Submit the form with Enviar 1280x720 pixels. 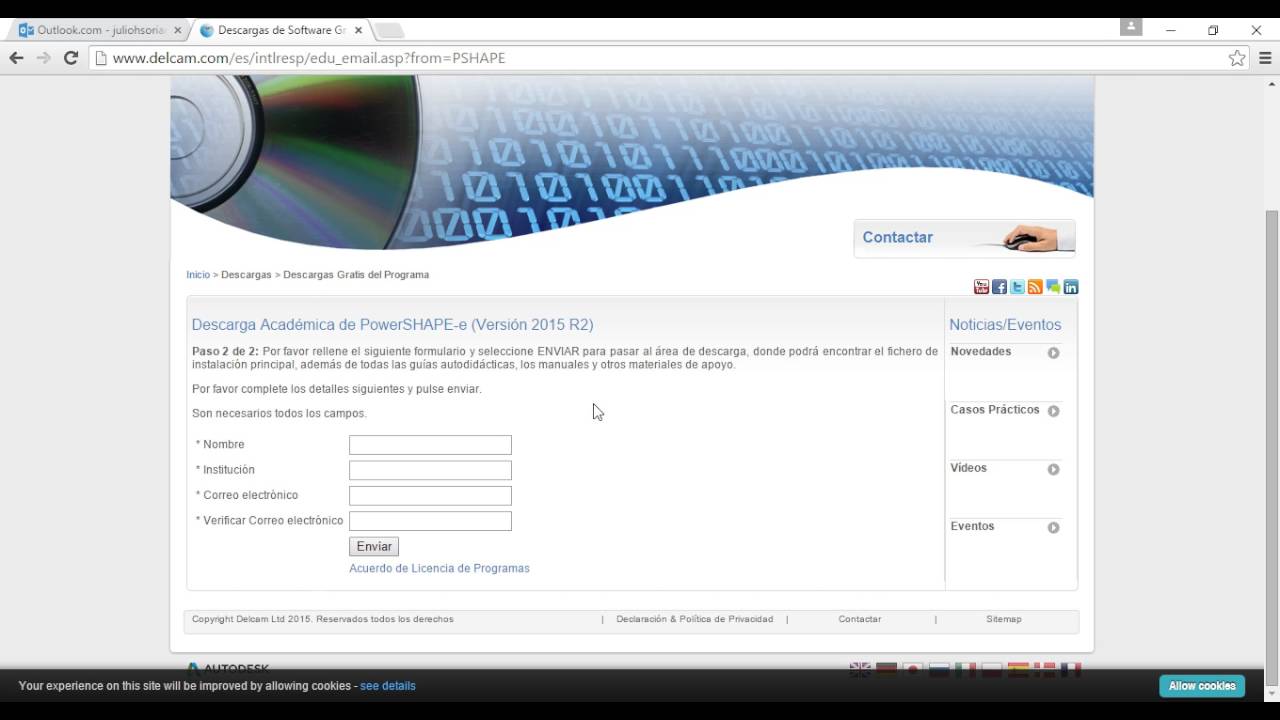[374, 546]
